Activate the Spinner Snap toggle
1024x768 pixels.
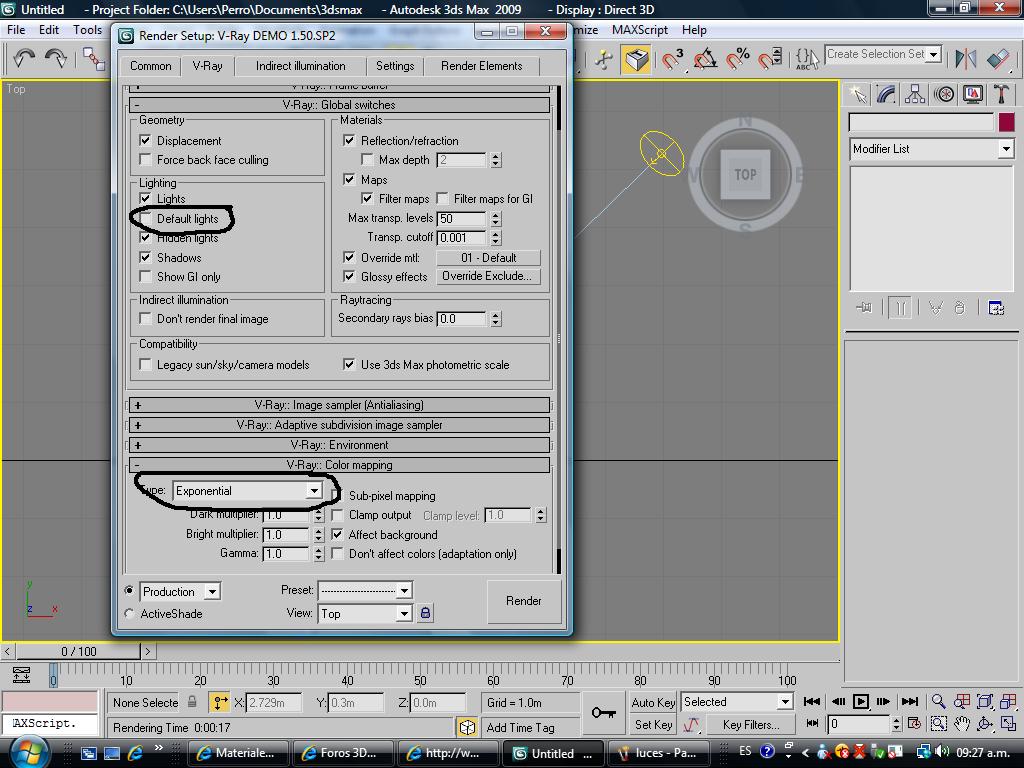coord(771,59)
